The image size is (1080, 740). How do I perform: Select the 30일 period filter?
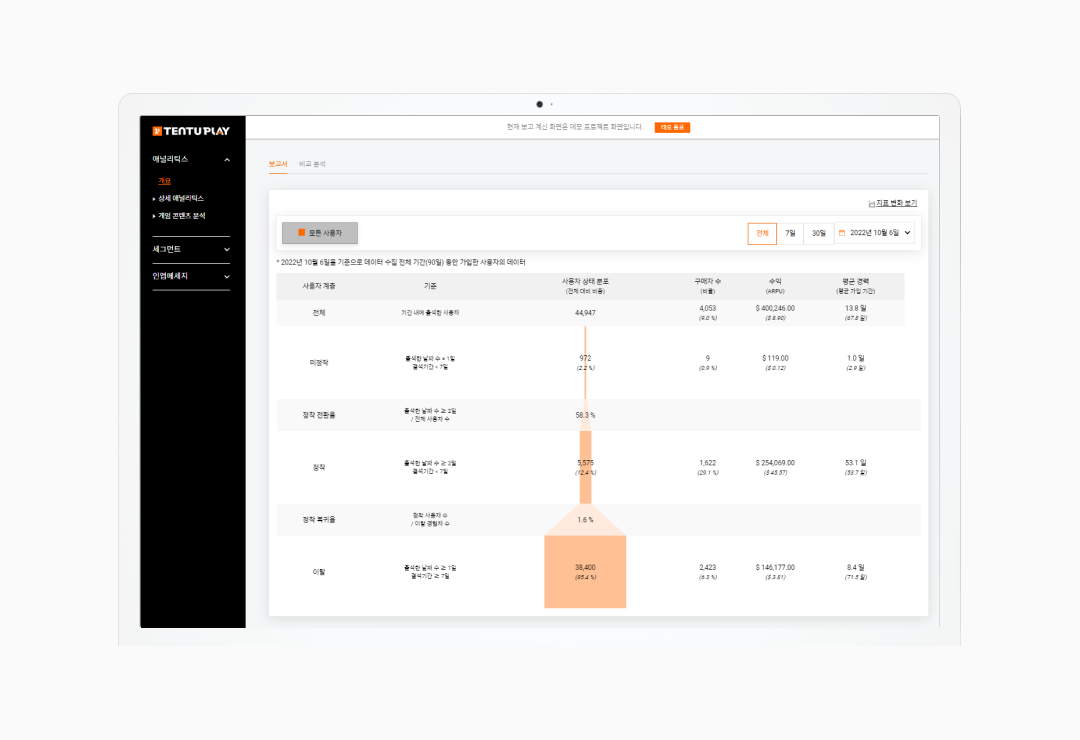pos(817,232)
